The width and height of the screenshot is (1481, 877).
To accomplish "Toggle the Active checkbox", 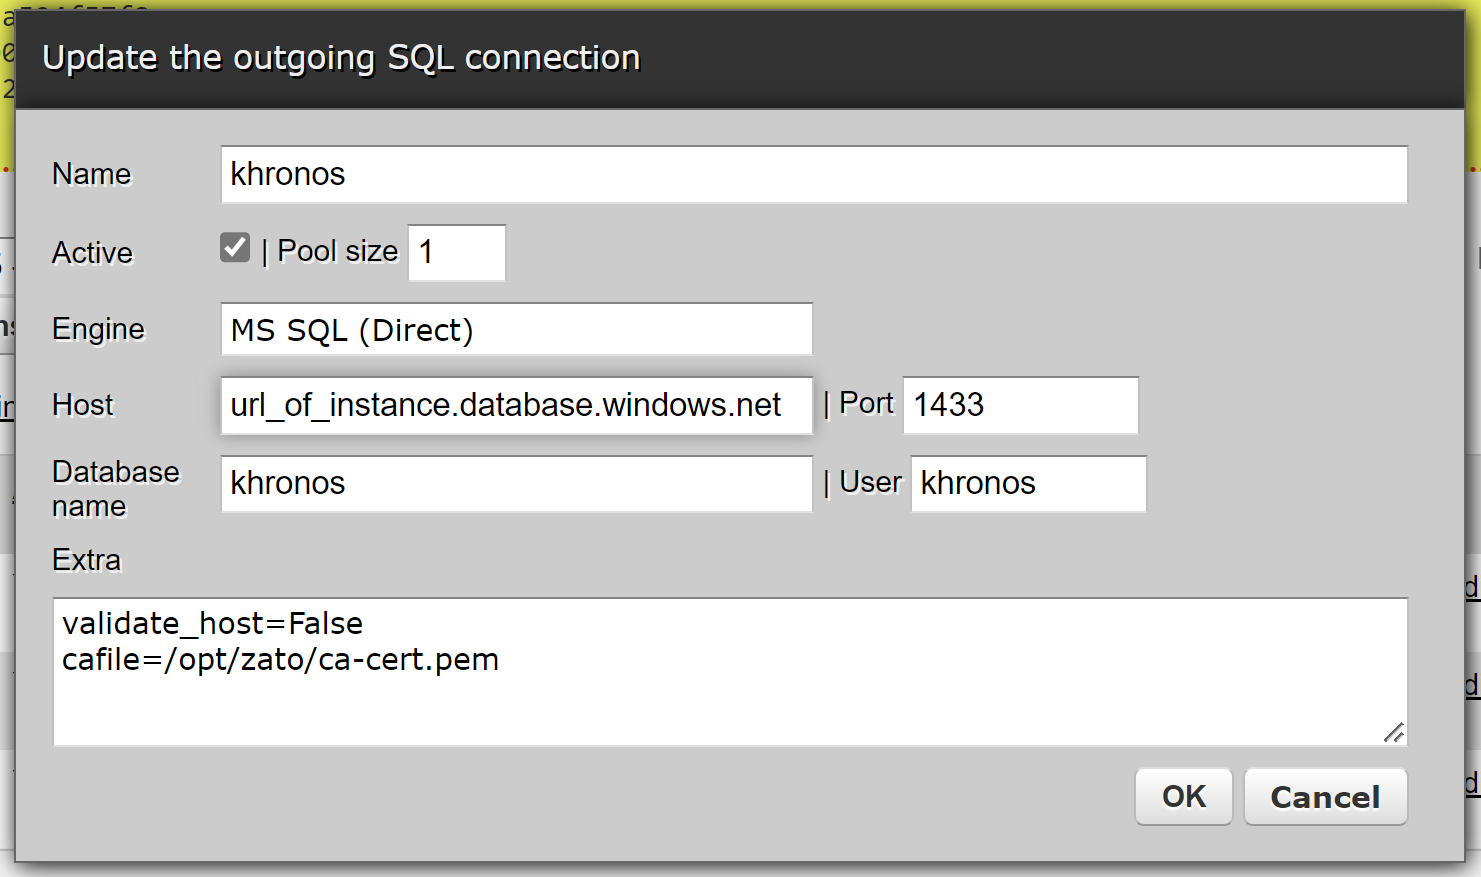I will pos(235,247).
